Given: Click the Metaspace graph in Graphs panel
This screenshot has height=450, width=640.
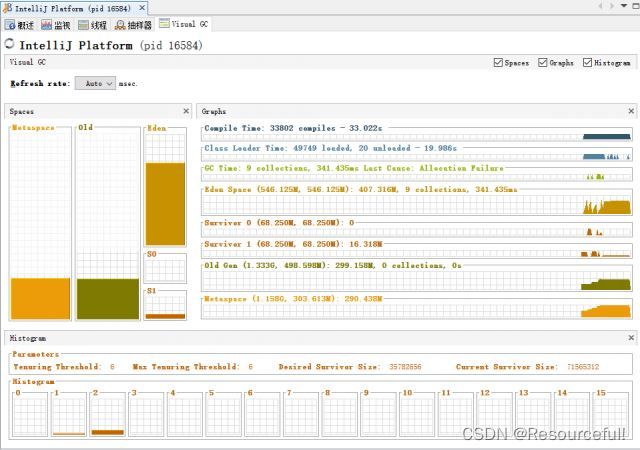Looking at the screenshot, I should pyautogui.click(x=417, y=308).
